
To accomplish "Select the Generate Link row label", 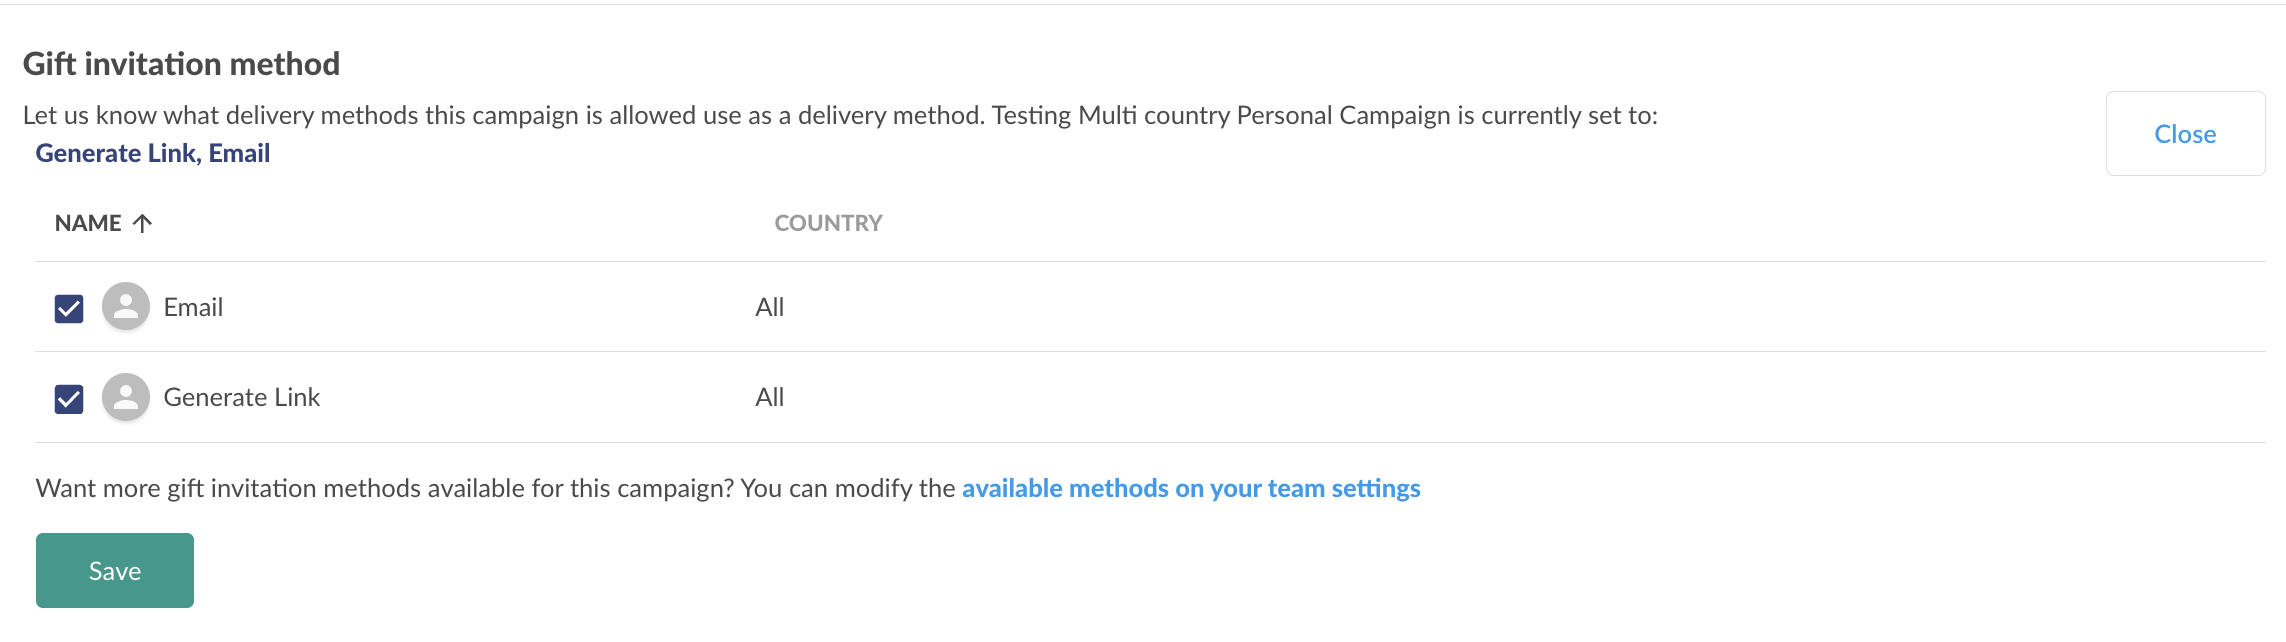I will (x=242, y=397).
